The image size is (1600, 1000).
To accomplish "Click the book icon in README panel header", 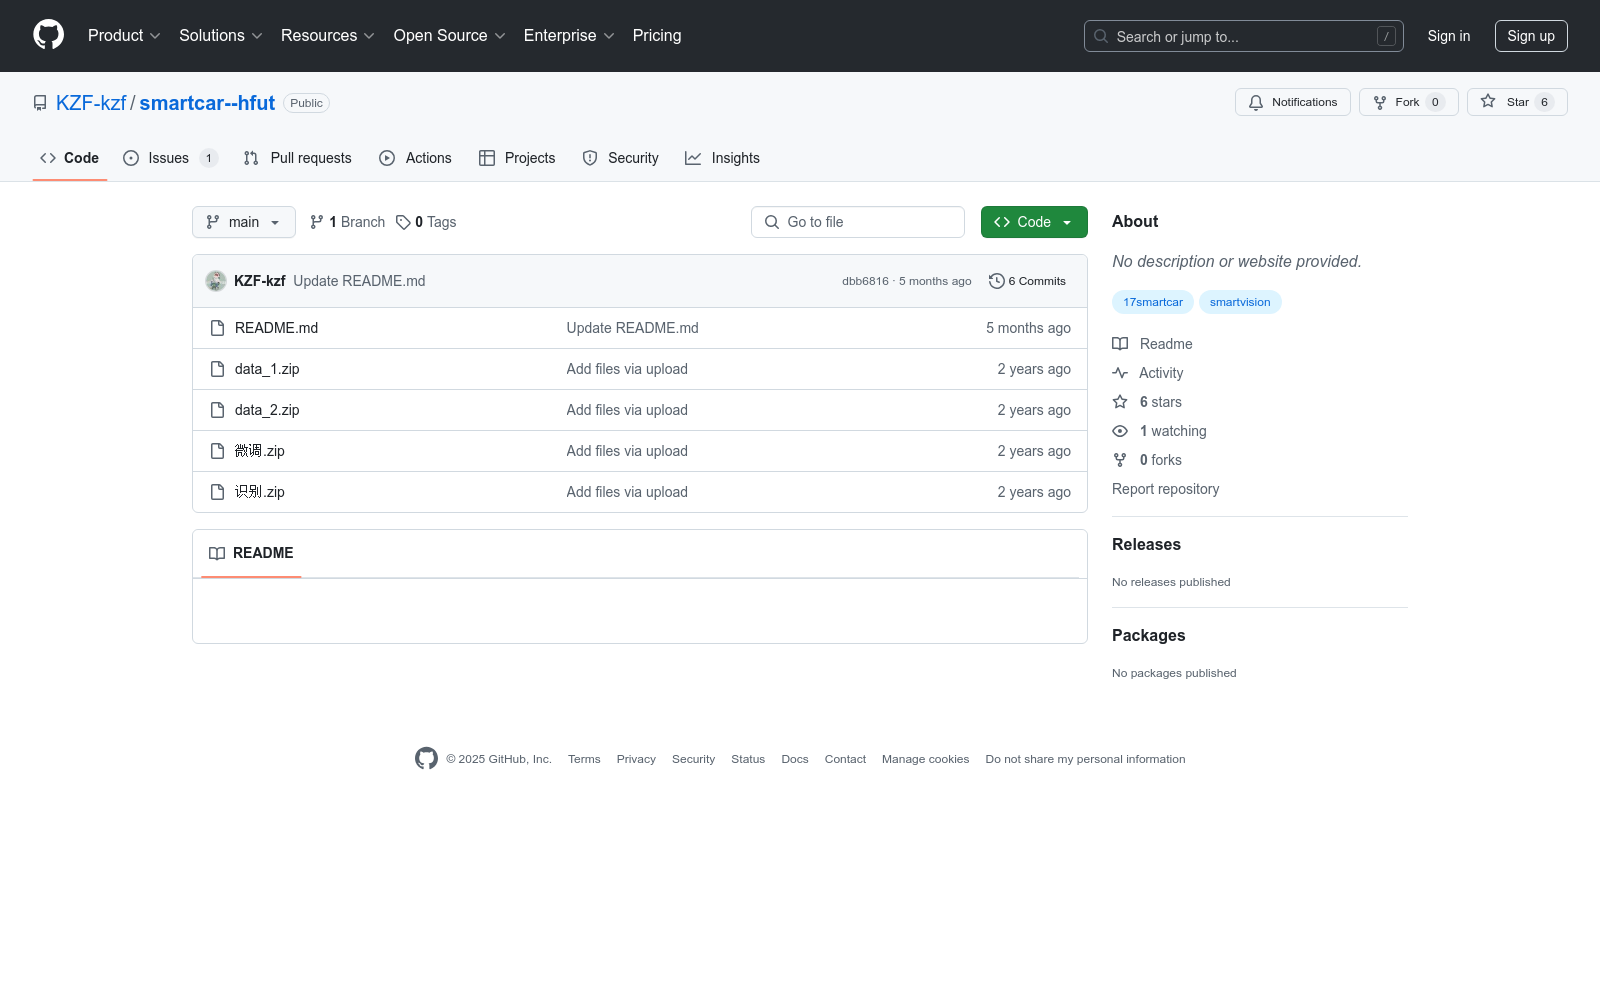I will click(x=217, y=553).
